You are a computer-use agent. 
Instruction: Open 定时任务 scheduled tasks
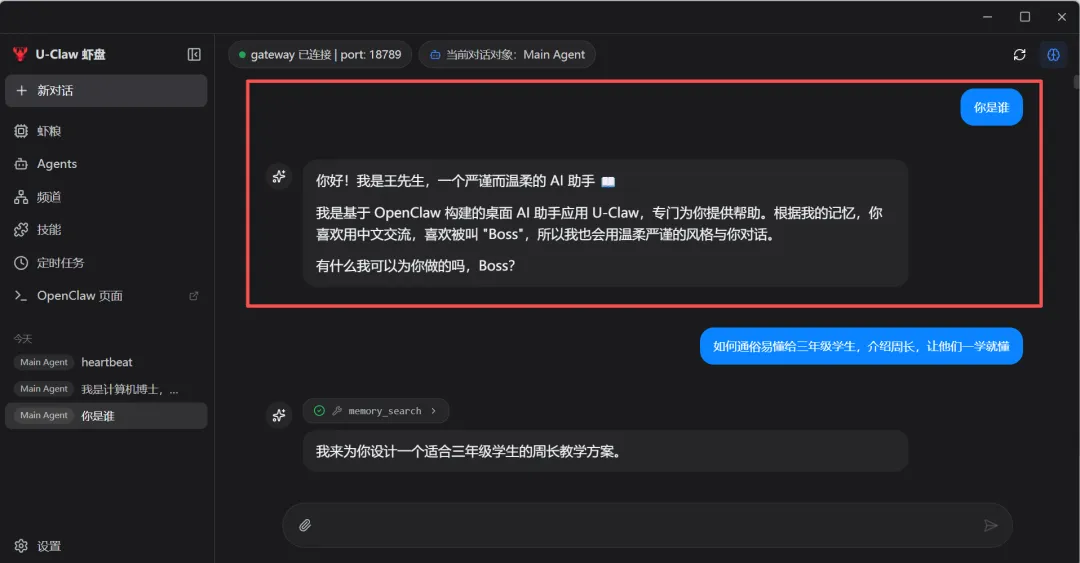pos(106,263)
